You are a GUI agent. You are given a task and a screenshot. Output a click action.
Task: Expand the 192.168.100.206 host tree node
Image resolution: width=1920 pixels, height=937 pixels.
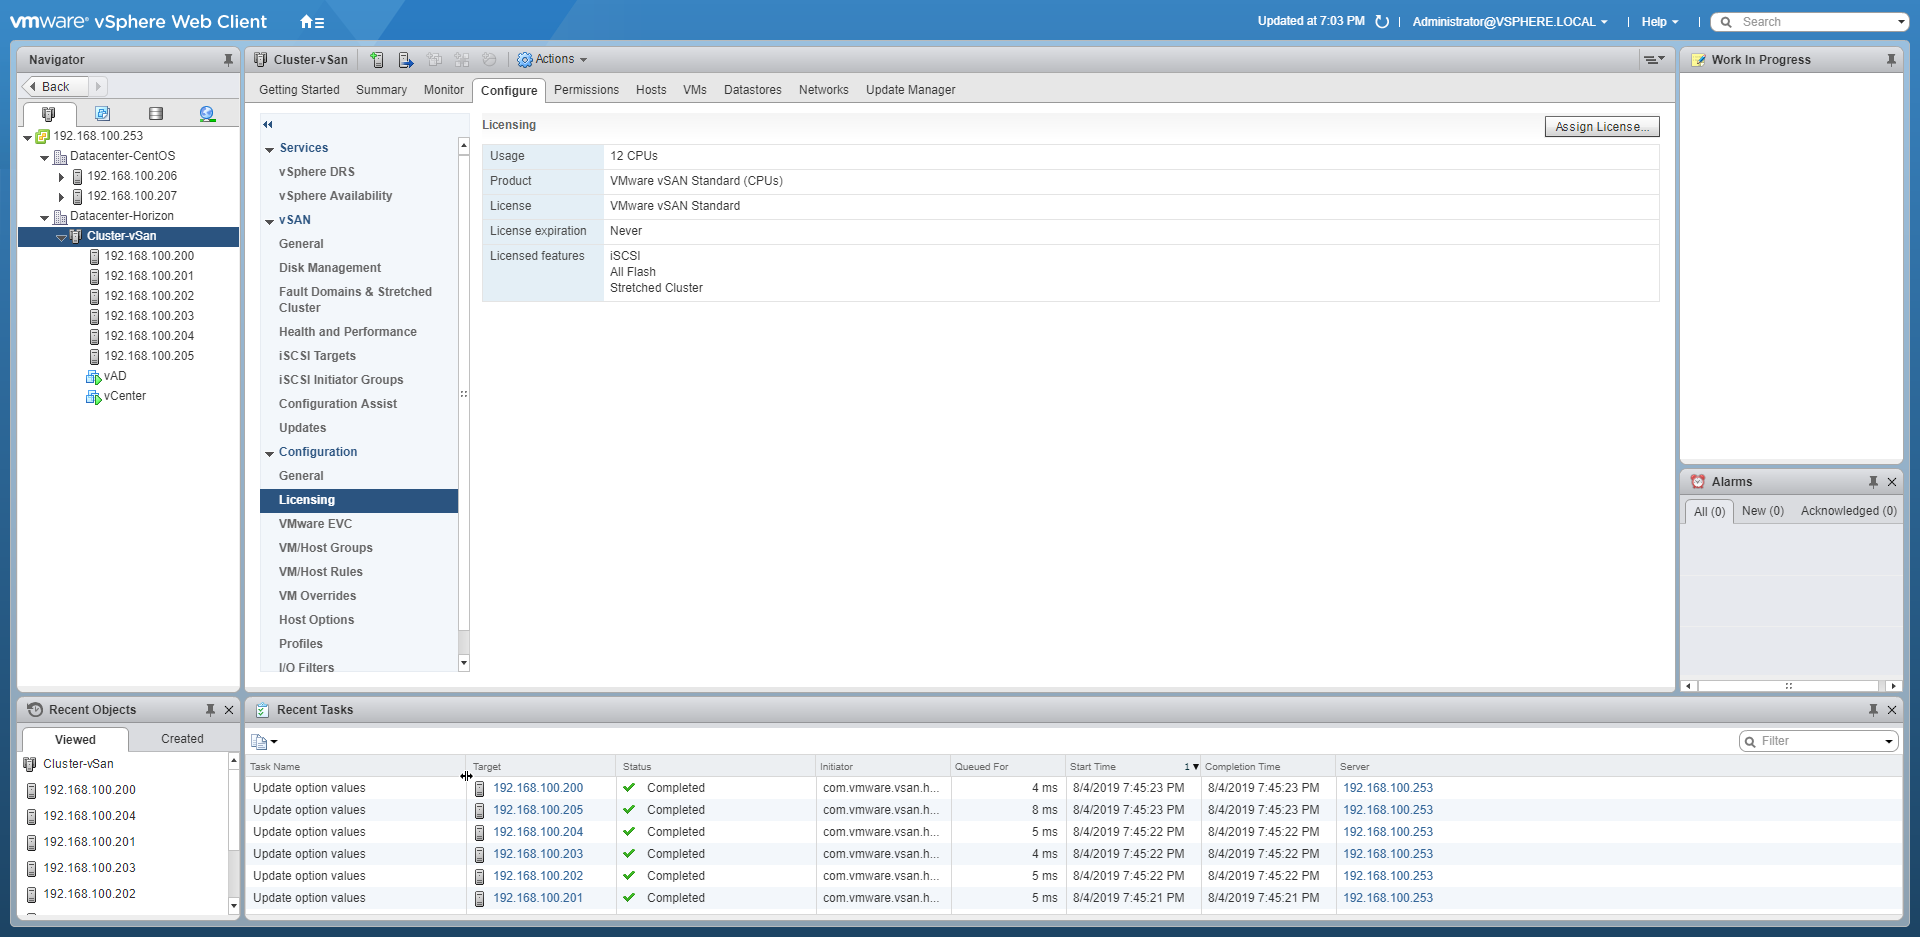point(61,177)
